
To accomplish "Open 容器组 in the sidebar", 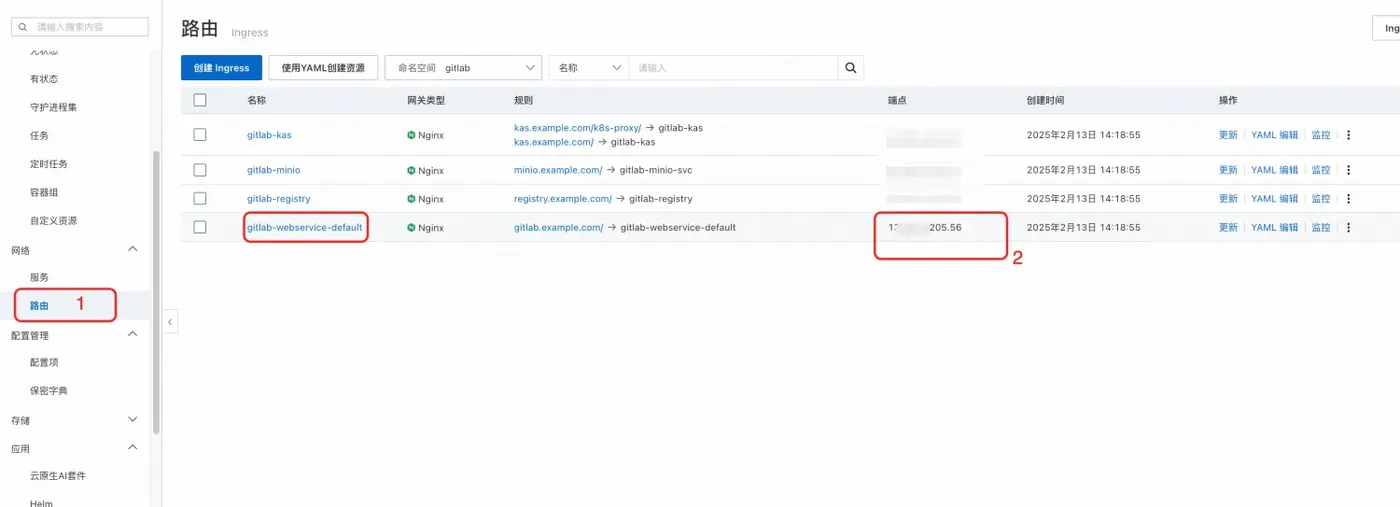I will [x=44, y=192].
